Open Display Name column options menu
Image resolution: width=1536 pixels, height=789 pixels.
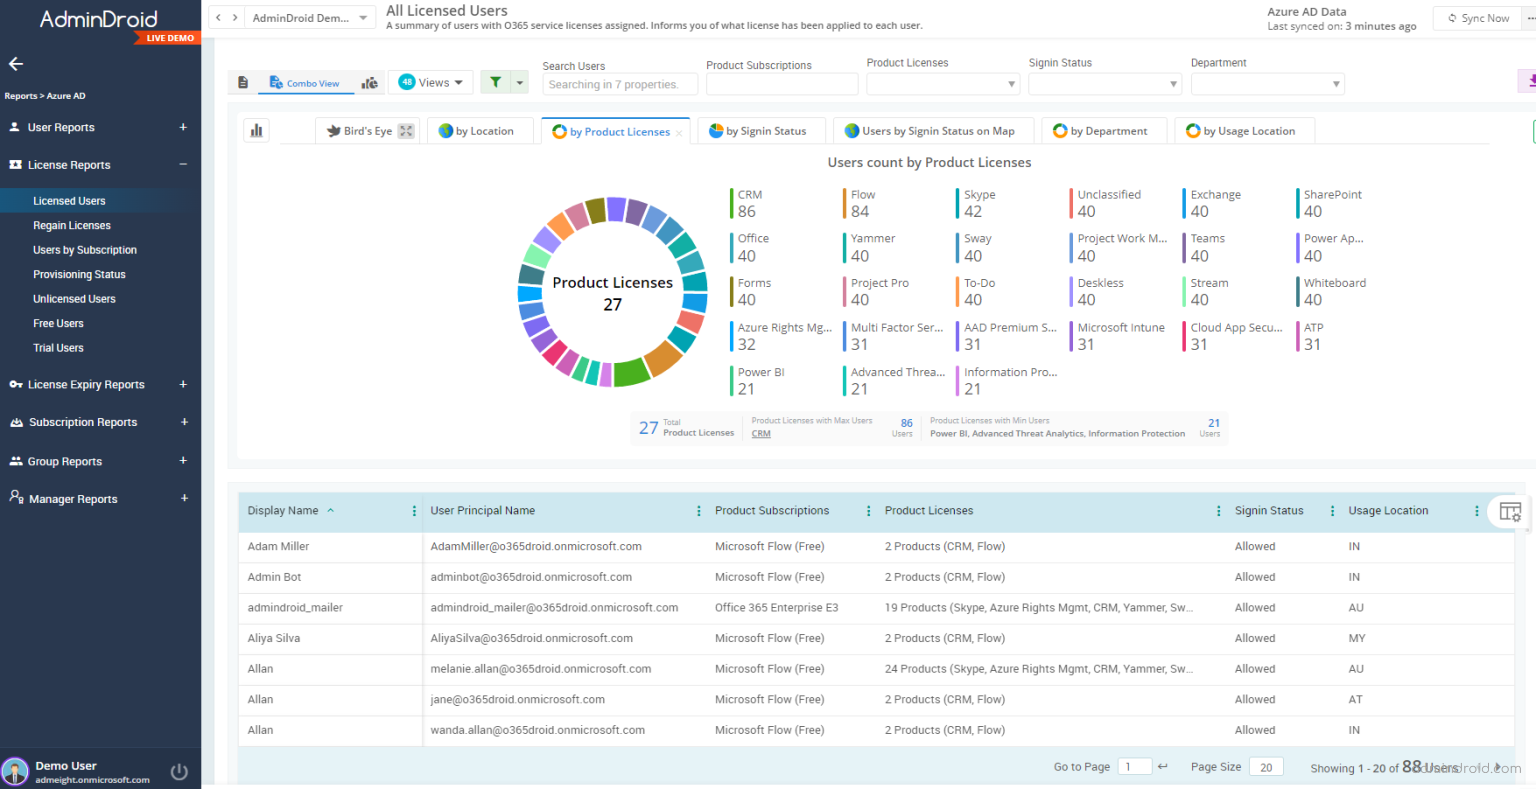pos(414,511)
